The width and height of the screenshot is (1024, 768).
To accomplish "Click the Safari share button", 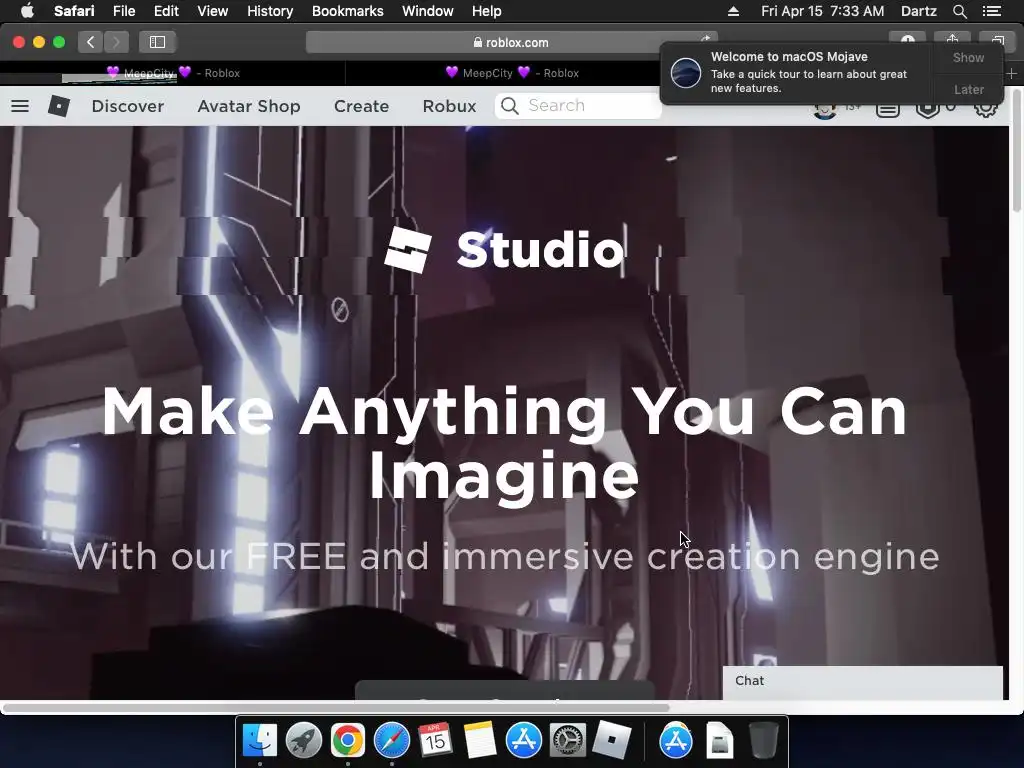I will (952, 41).
